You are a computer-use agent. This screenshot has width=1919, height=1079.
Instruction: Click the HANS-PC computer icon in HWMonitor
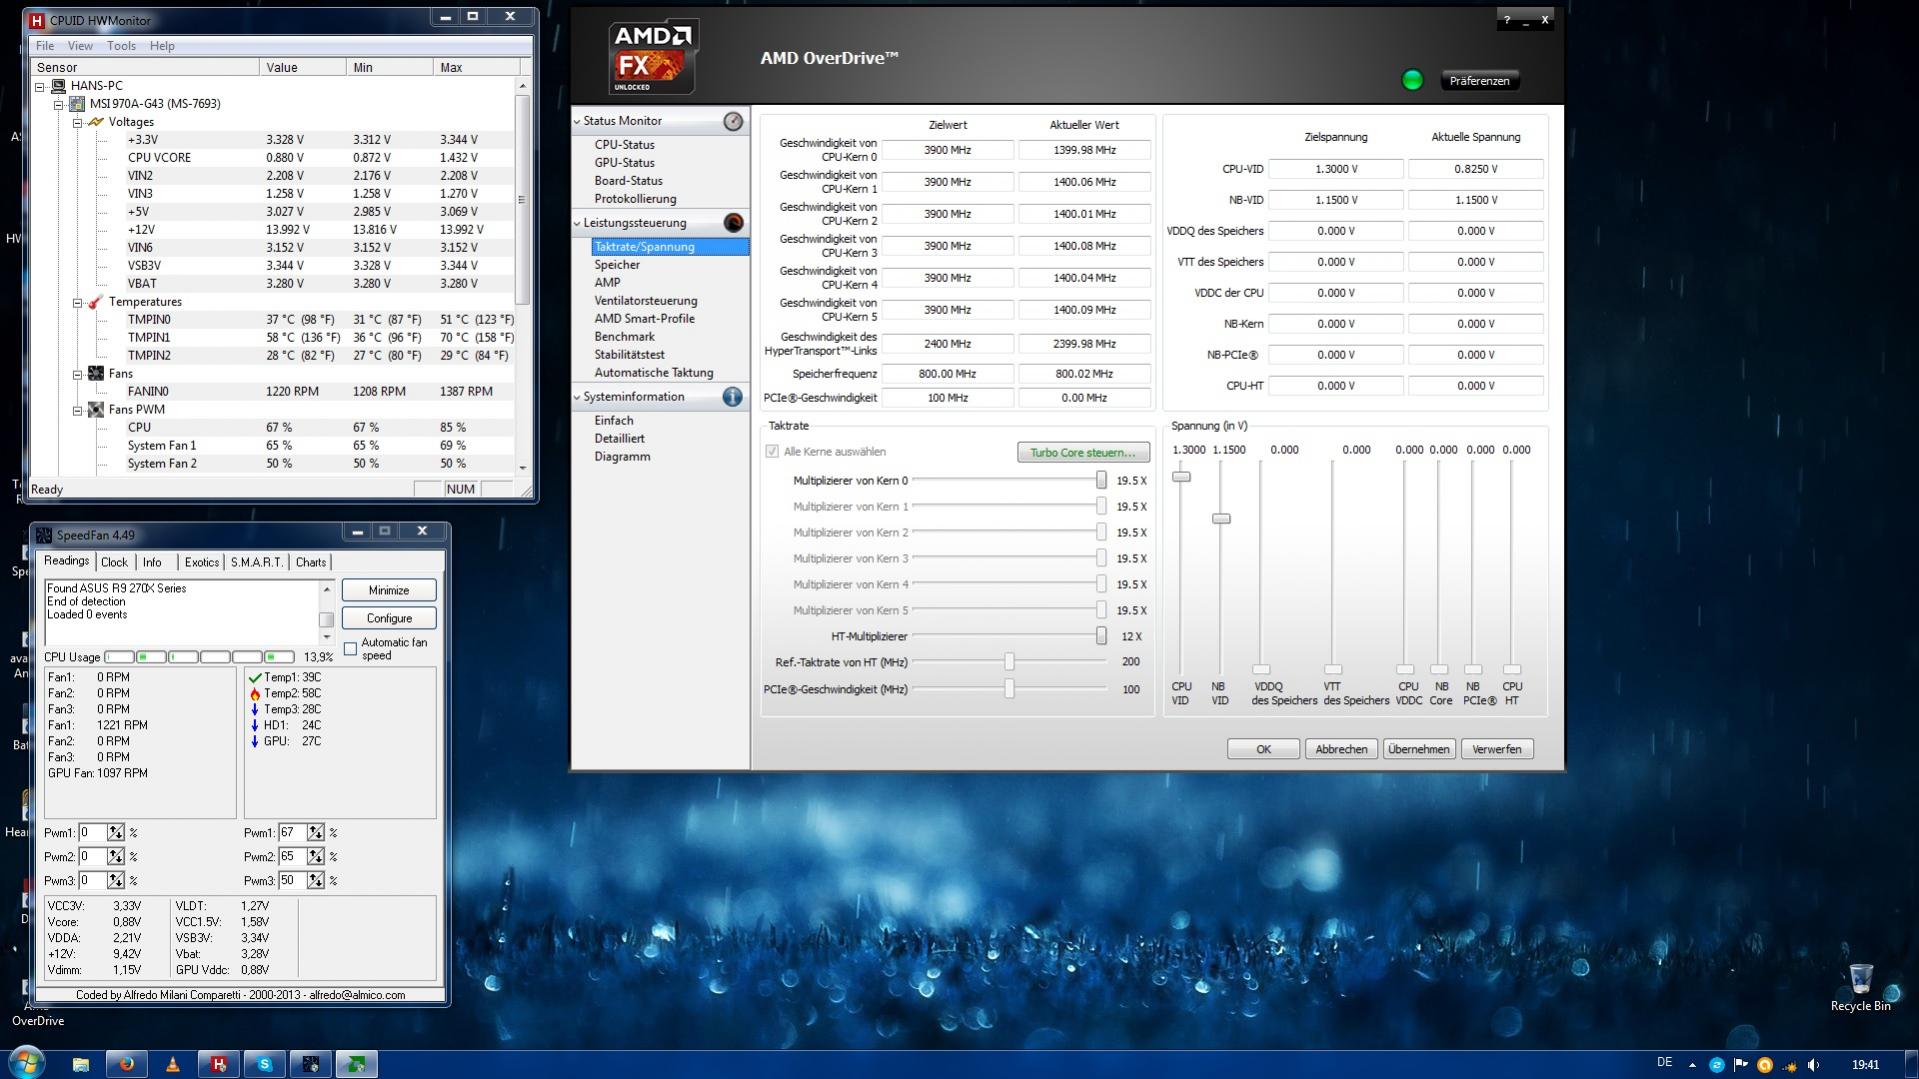pyautogui.click(x=59, y=86)
